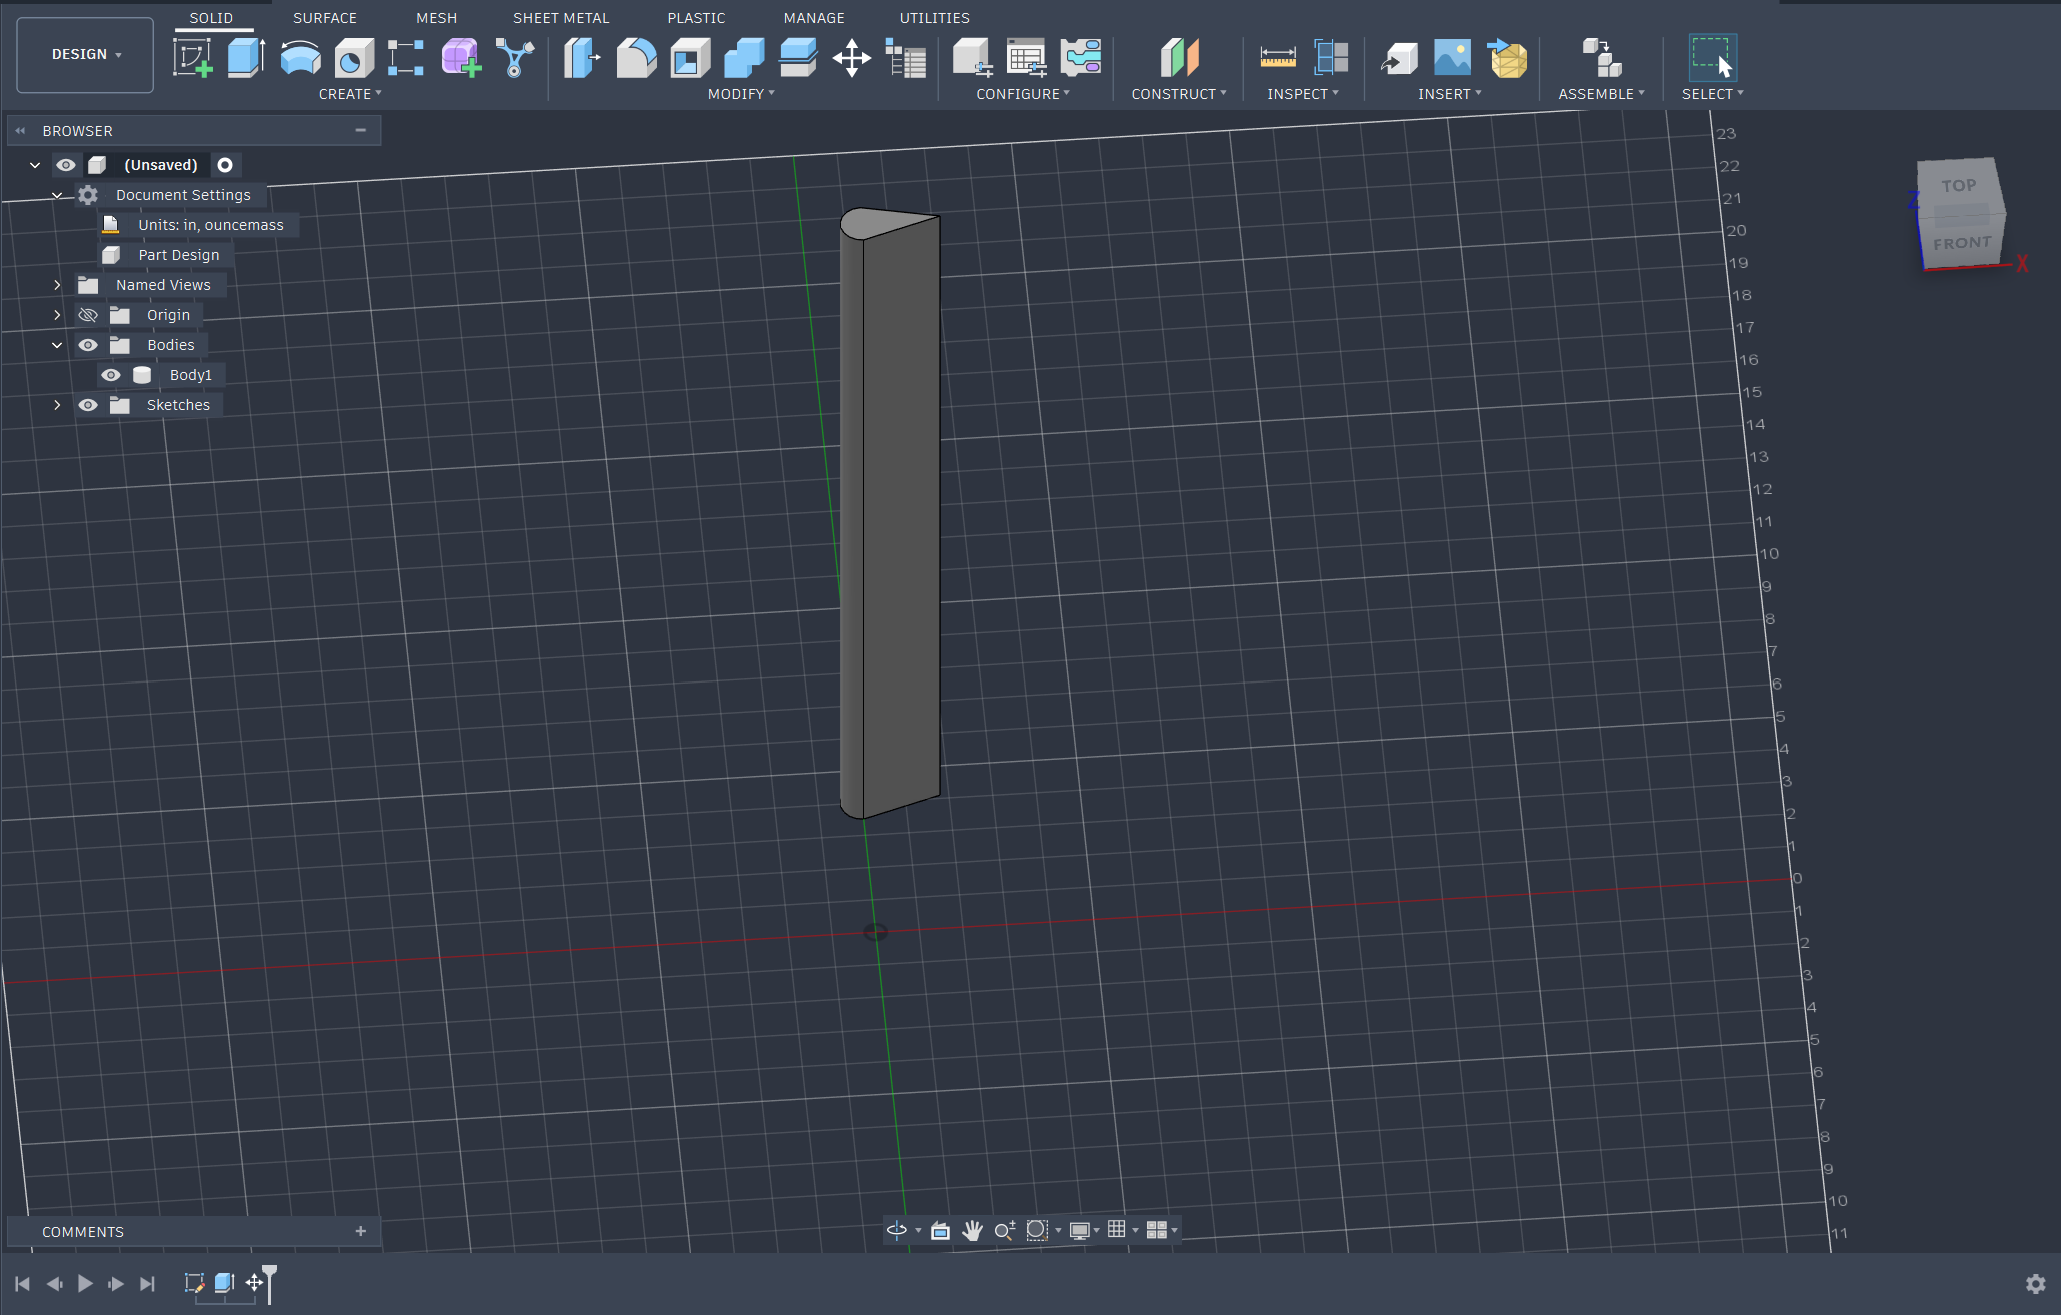Select the Shell tool
The width and height of the screenshot is (2061, 1315).
point(690,58)
